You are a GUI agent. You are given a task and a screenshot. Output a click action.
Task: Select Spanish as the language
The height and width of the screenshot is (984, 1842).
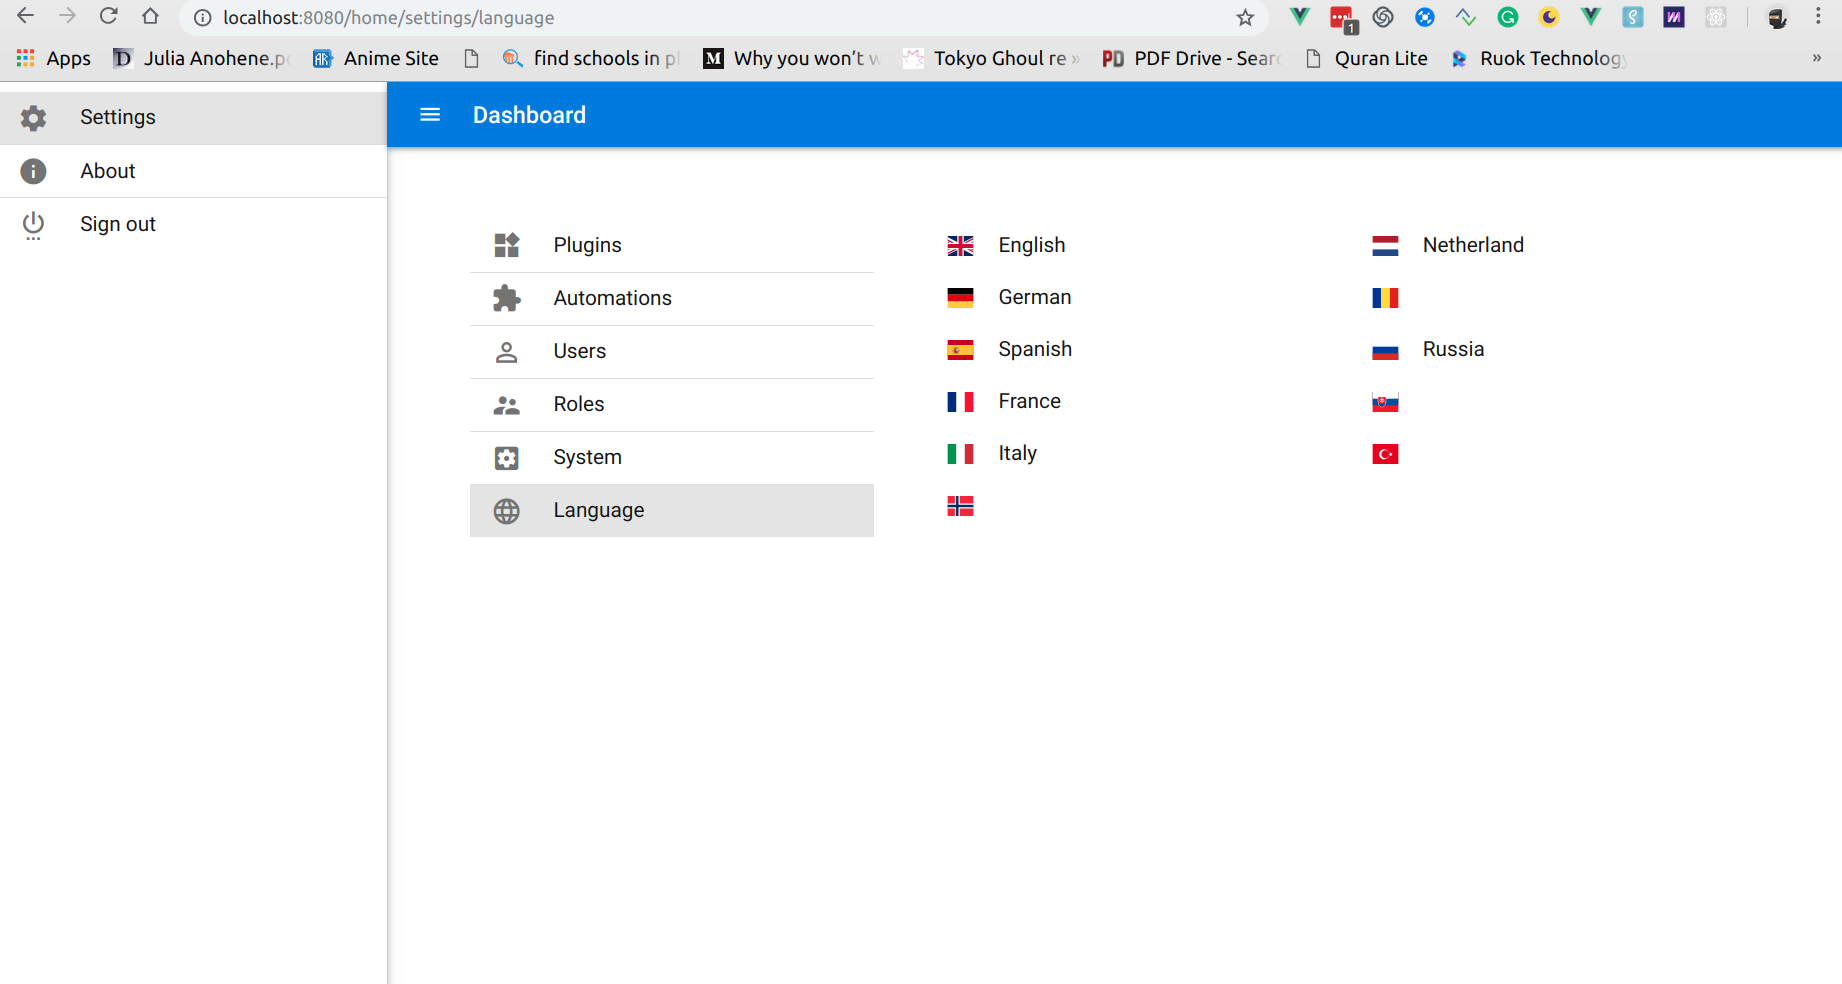(1034, 349)
